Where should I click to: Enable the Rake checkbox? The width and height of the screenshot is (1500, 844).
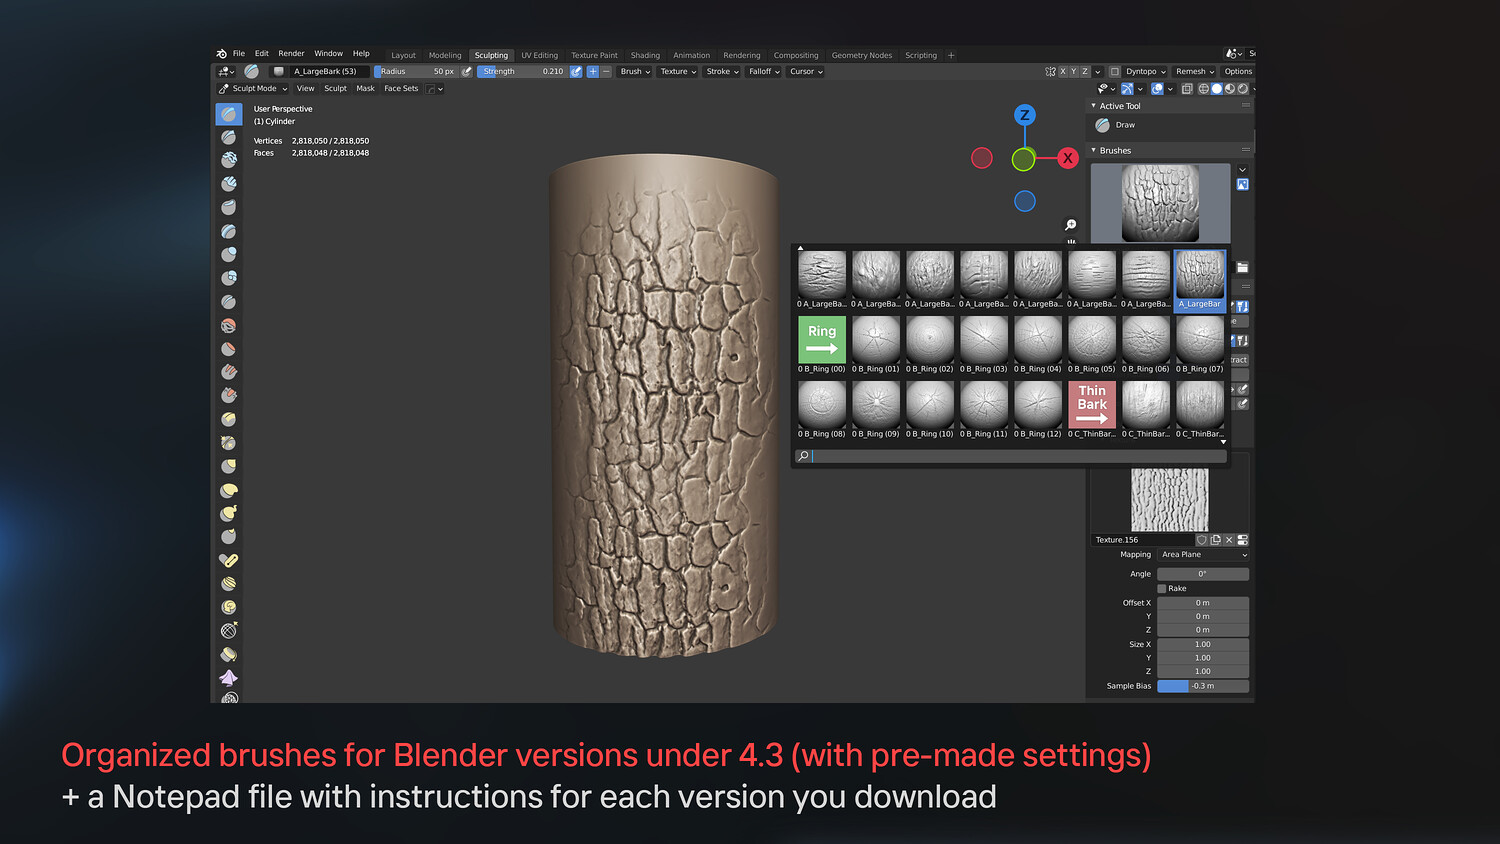point(1162,589)
